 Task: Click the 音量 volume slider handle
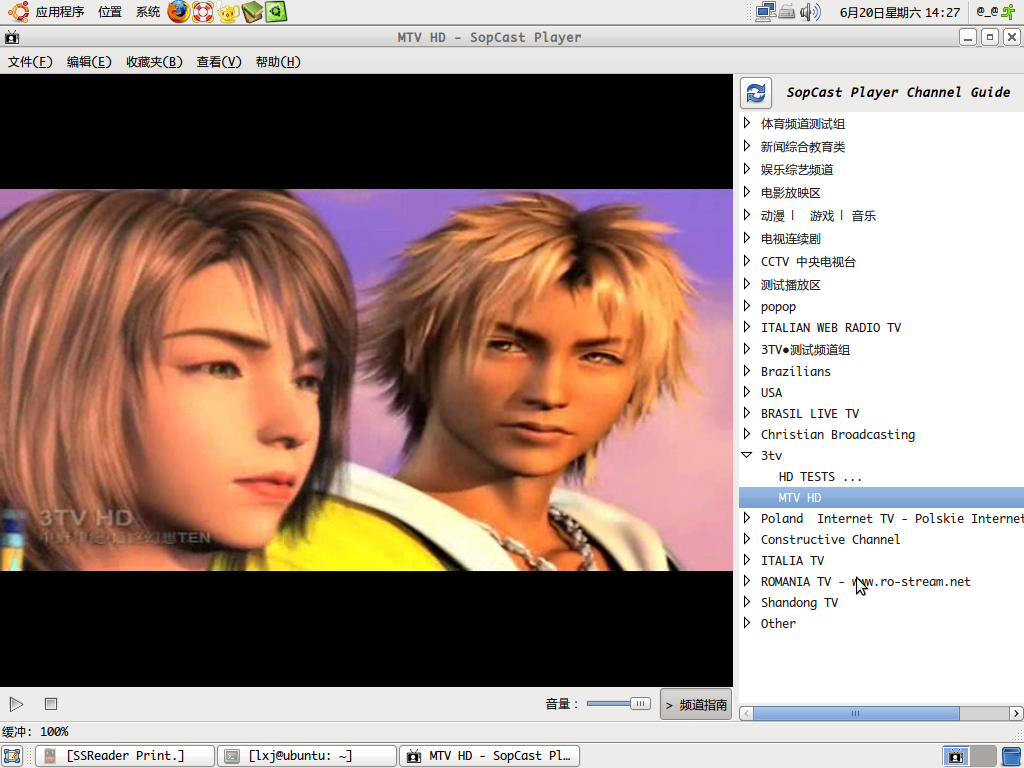click(x=640, y=703)
